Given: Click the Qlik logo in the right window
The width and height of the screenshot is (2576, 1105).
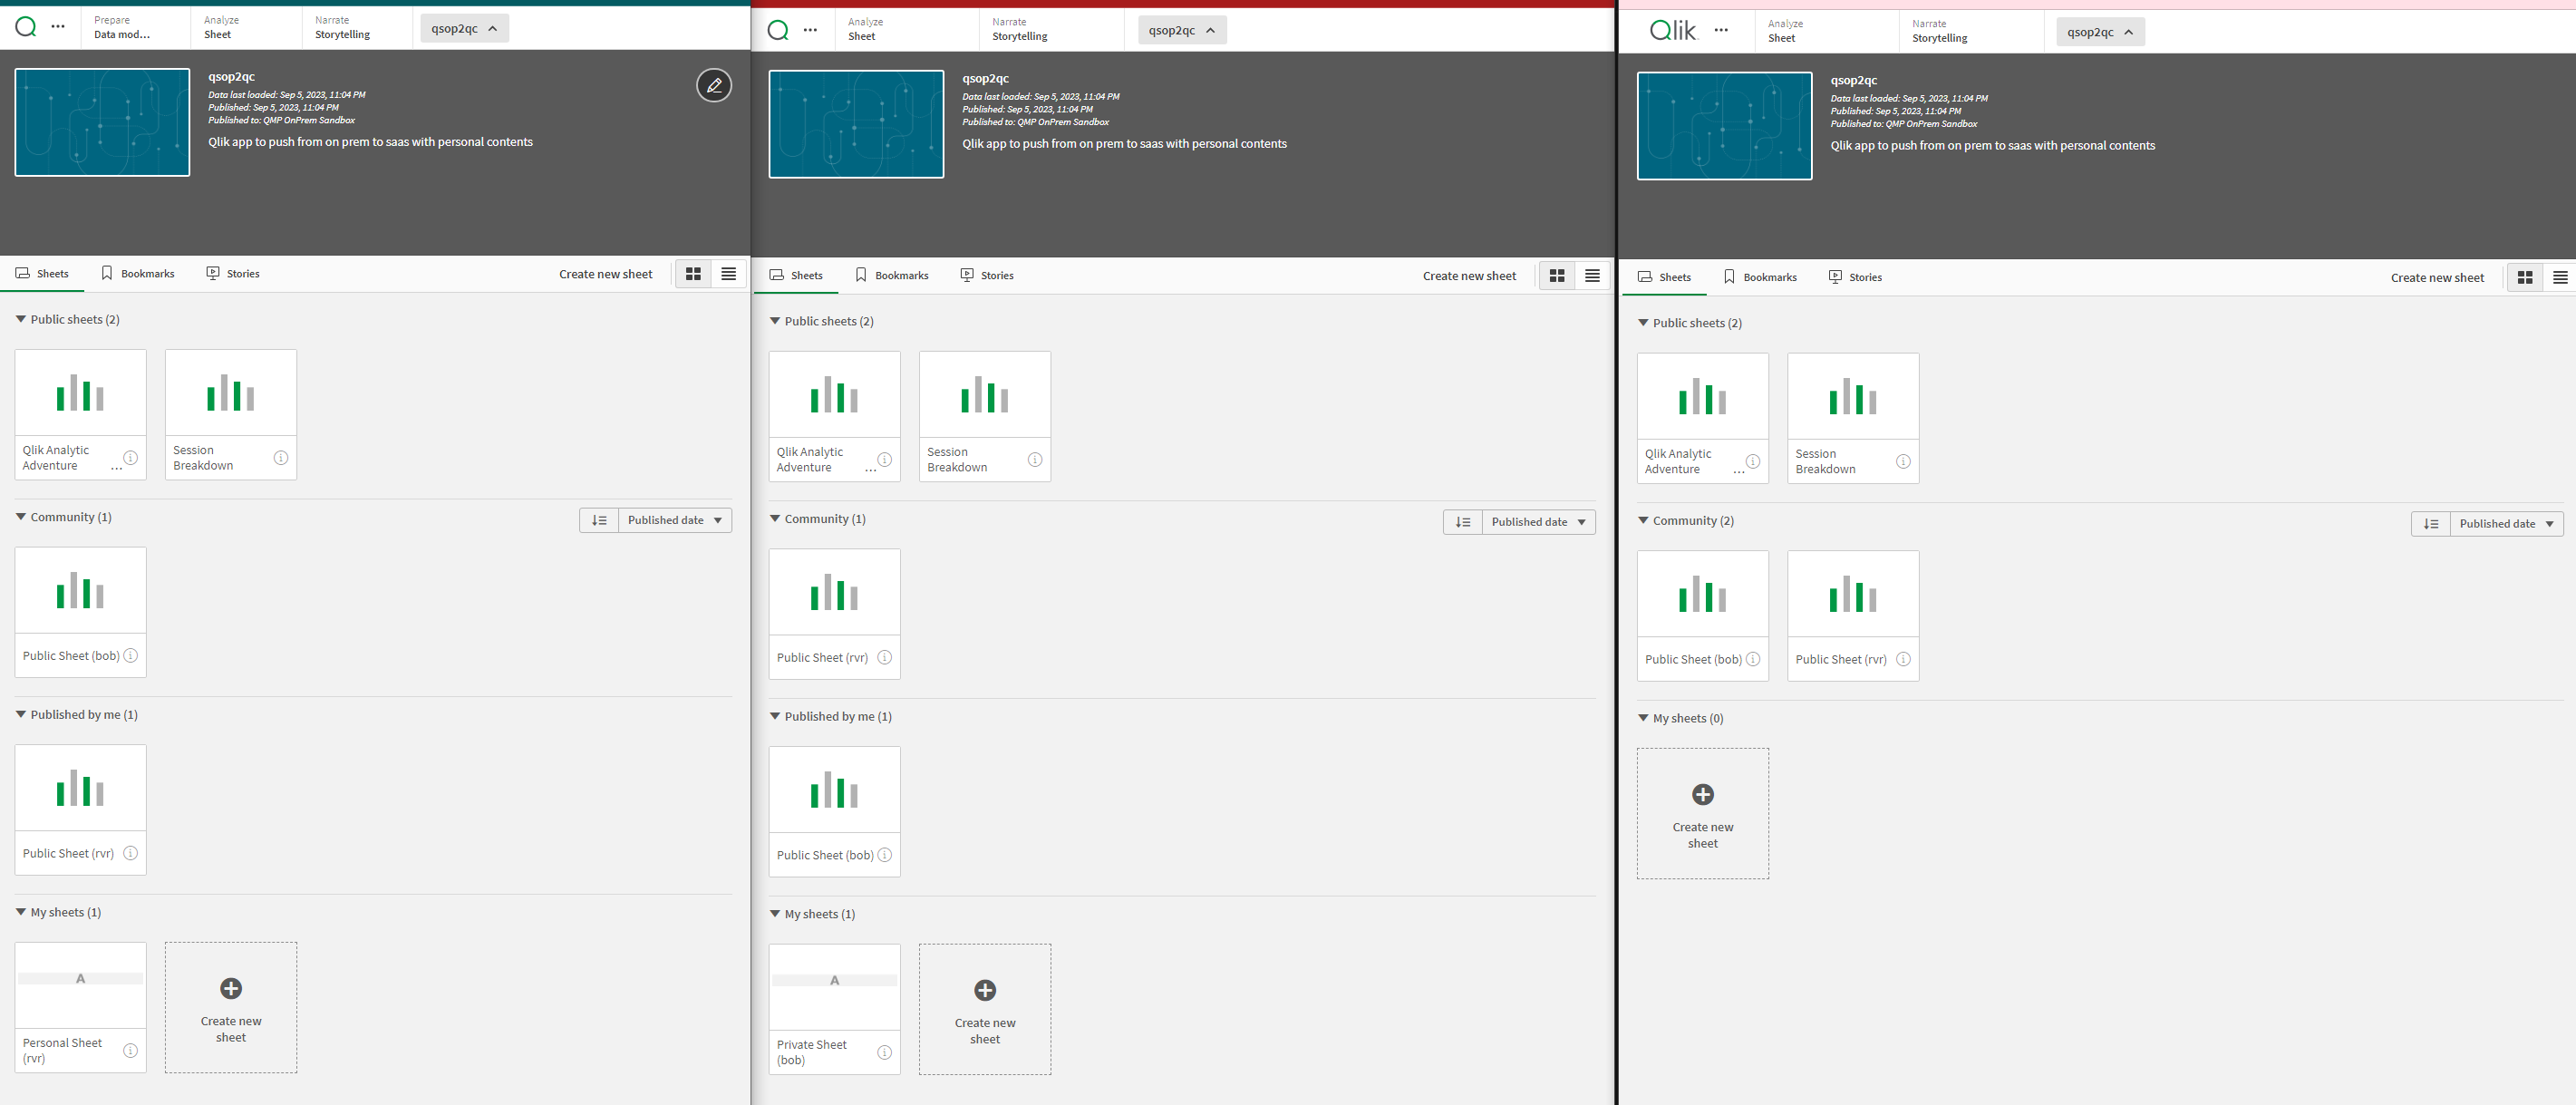Looking at the screenshot, I should click(1672, 31).
